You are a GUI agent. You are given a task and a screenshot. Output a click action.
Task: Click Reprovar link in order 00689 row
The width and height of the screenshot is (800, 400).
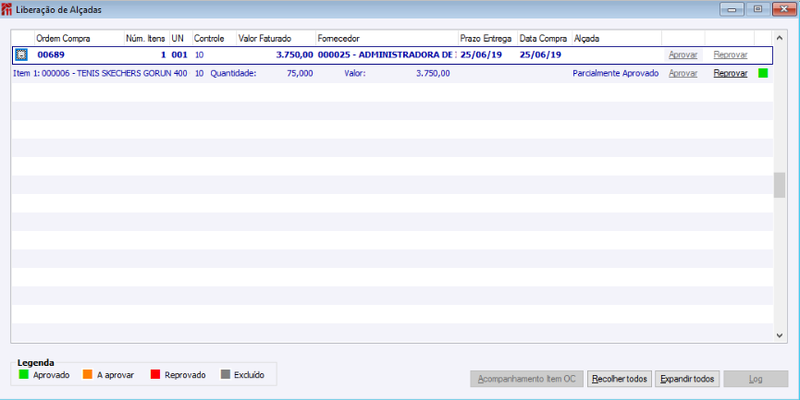(x=730, y=55)
